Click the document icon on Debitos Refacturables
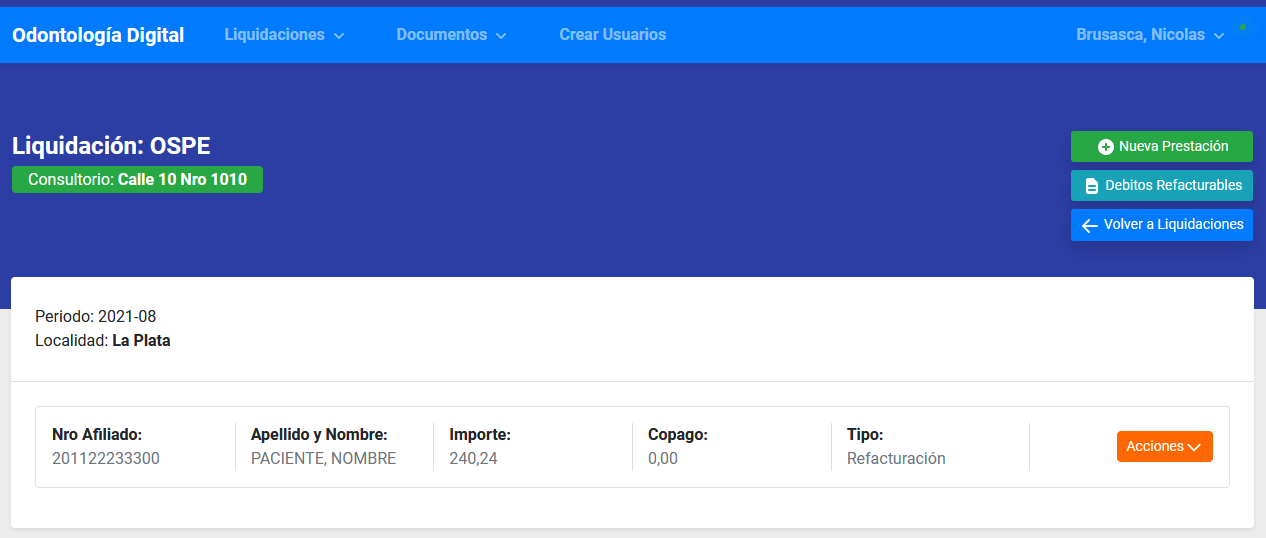 point(1092,186)
